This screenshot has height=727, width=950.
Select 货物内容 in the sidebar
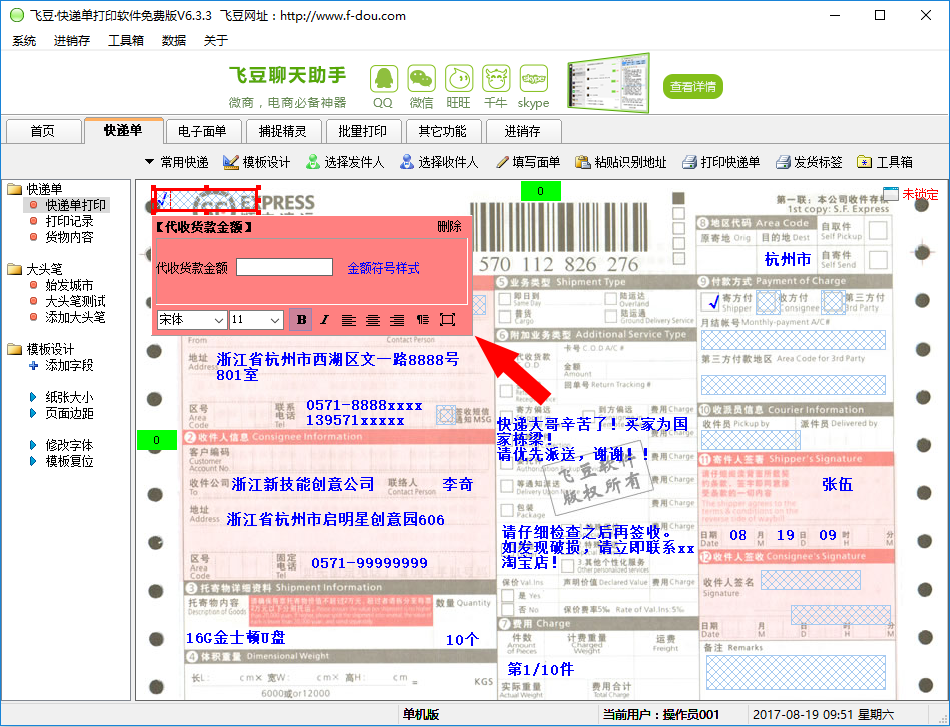(x=69, y=237)
